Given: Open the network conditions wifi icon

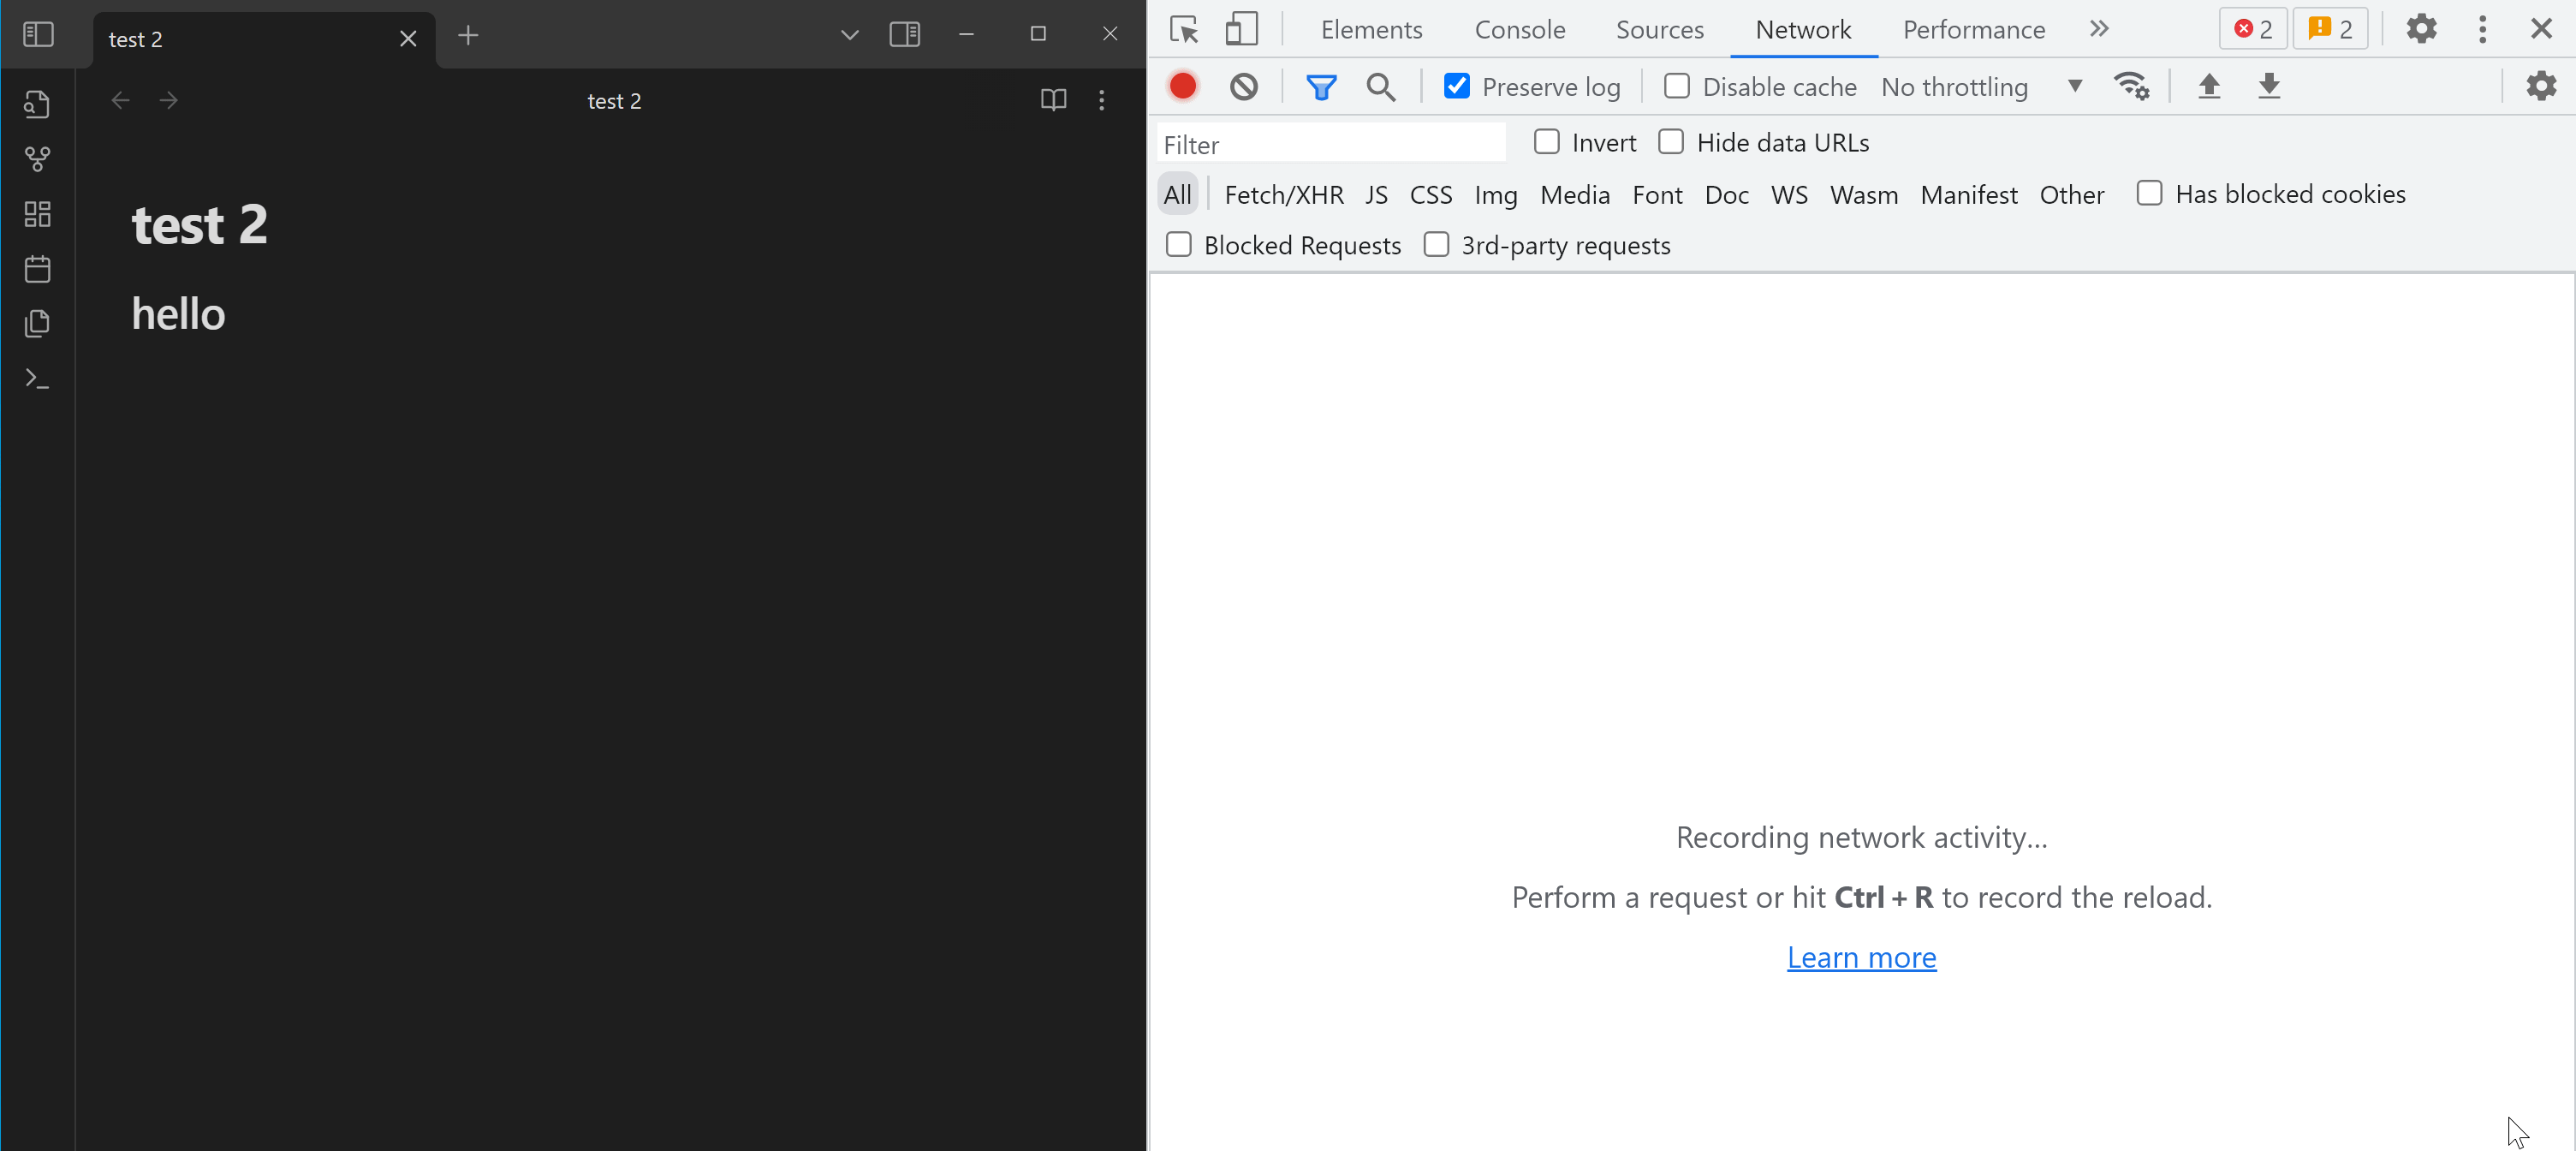Looking at the screenshot, I should [x=2130, y=87].
